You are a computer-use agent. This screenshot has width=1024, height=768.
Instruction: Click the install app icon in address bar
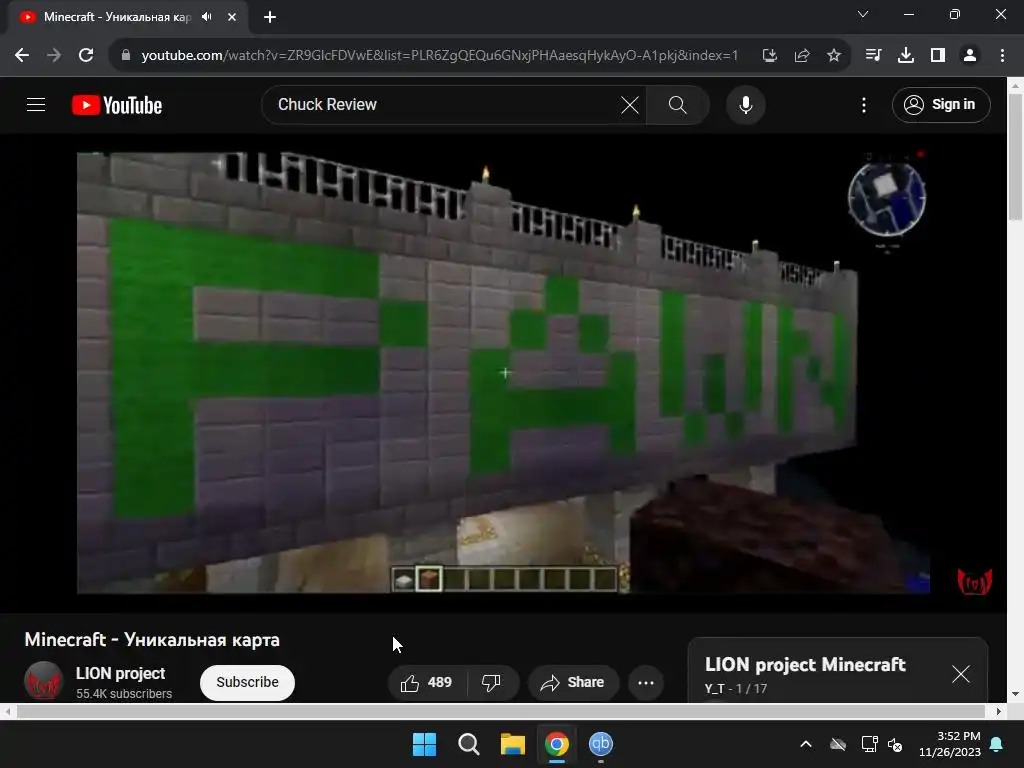click(x=769, y=55)
